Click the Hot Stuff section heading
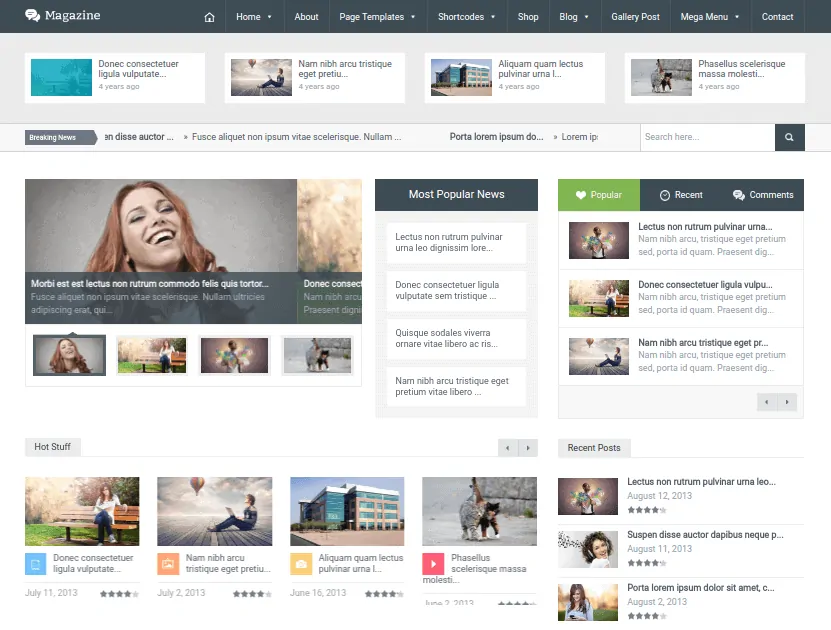 [x=52, y=447]
